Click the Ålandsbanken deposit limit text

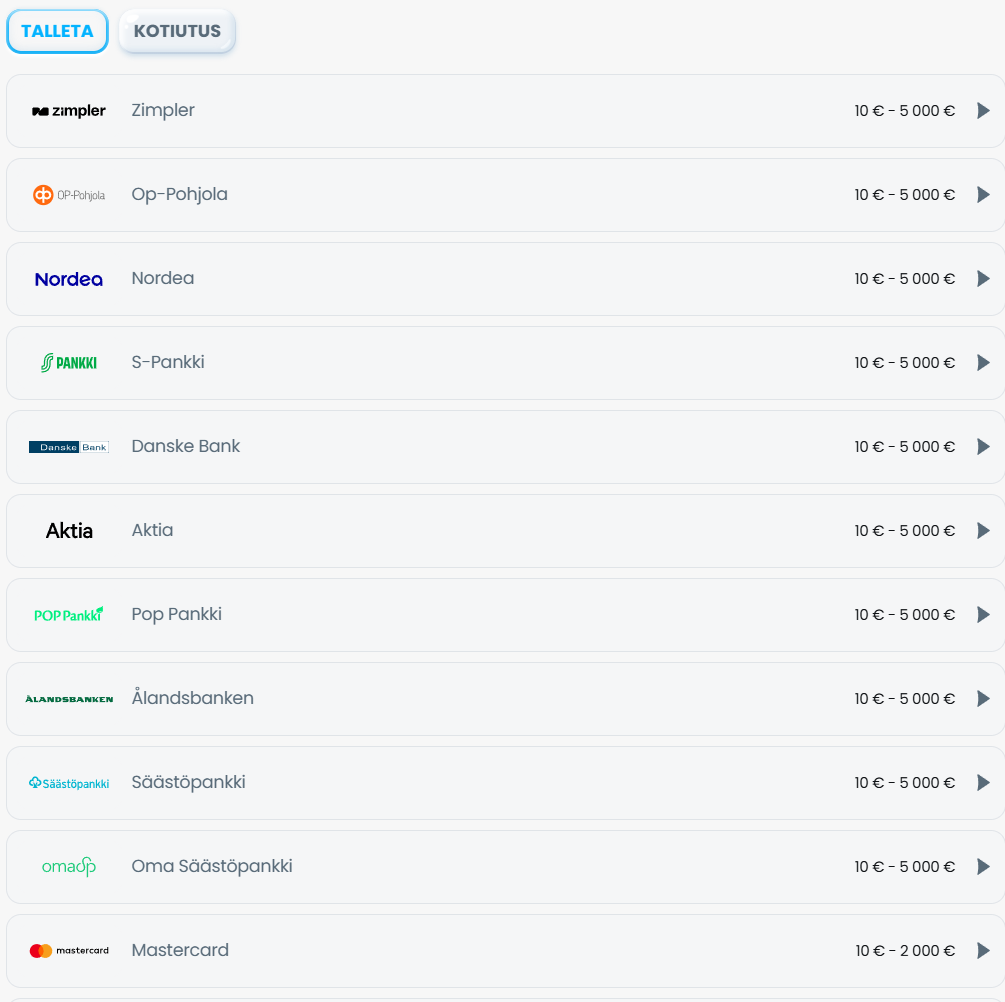(905, 699)
